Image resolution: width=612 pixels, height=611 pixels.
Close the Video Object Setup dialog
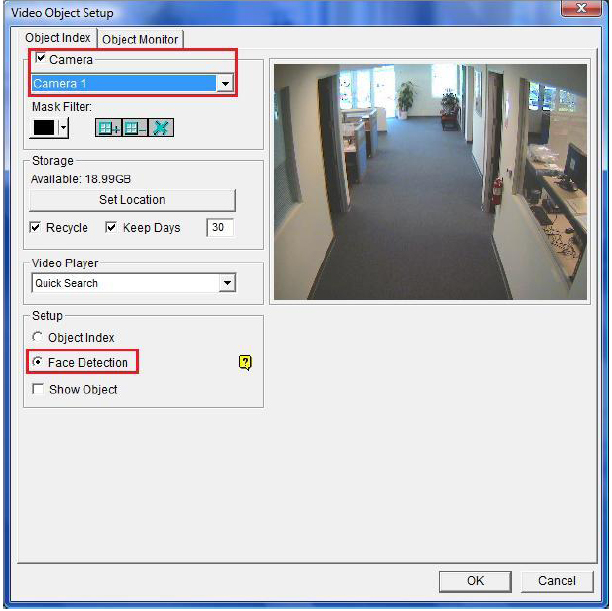click(x=581, y=8)
